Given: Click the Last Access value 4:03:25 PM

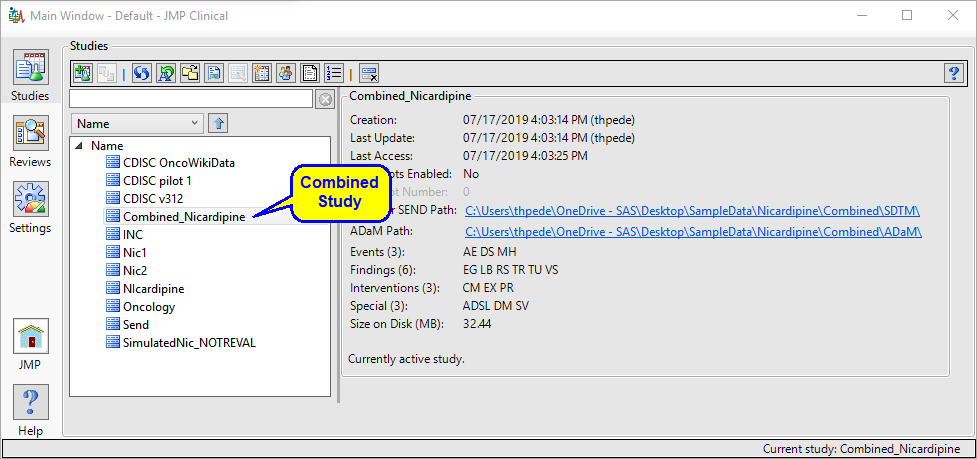Looking at the screenshot, I should click(x=525, y=156).
